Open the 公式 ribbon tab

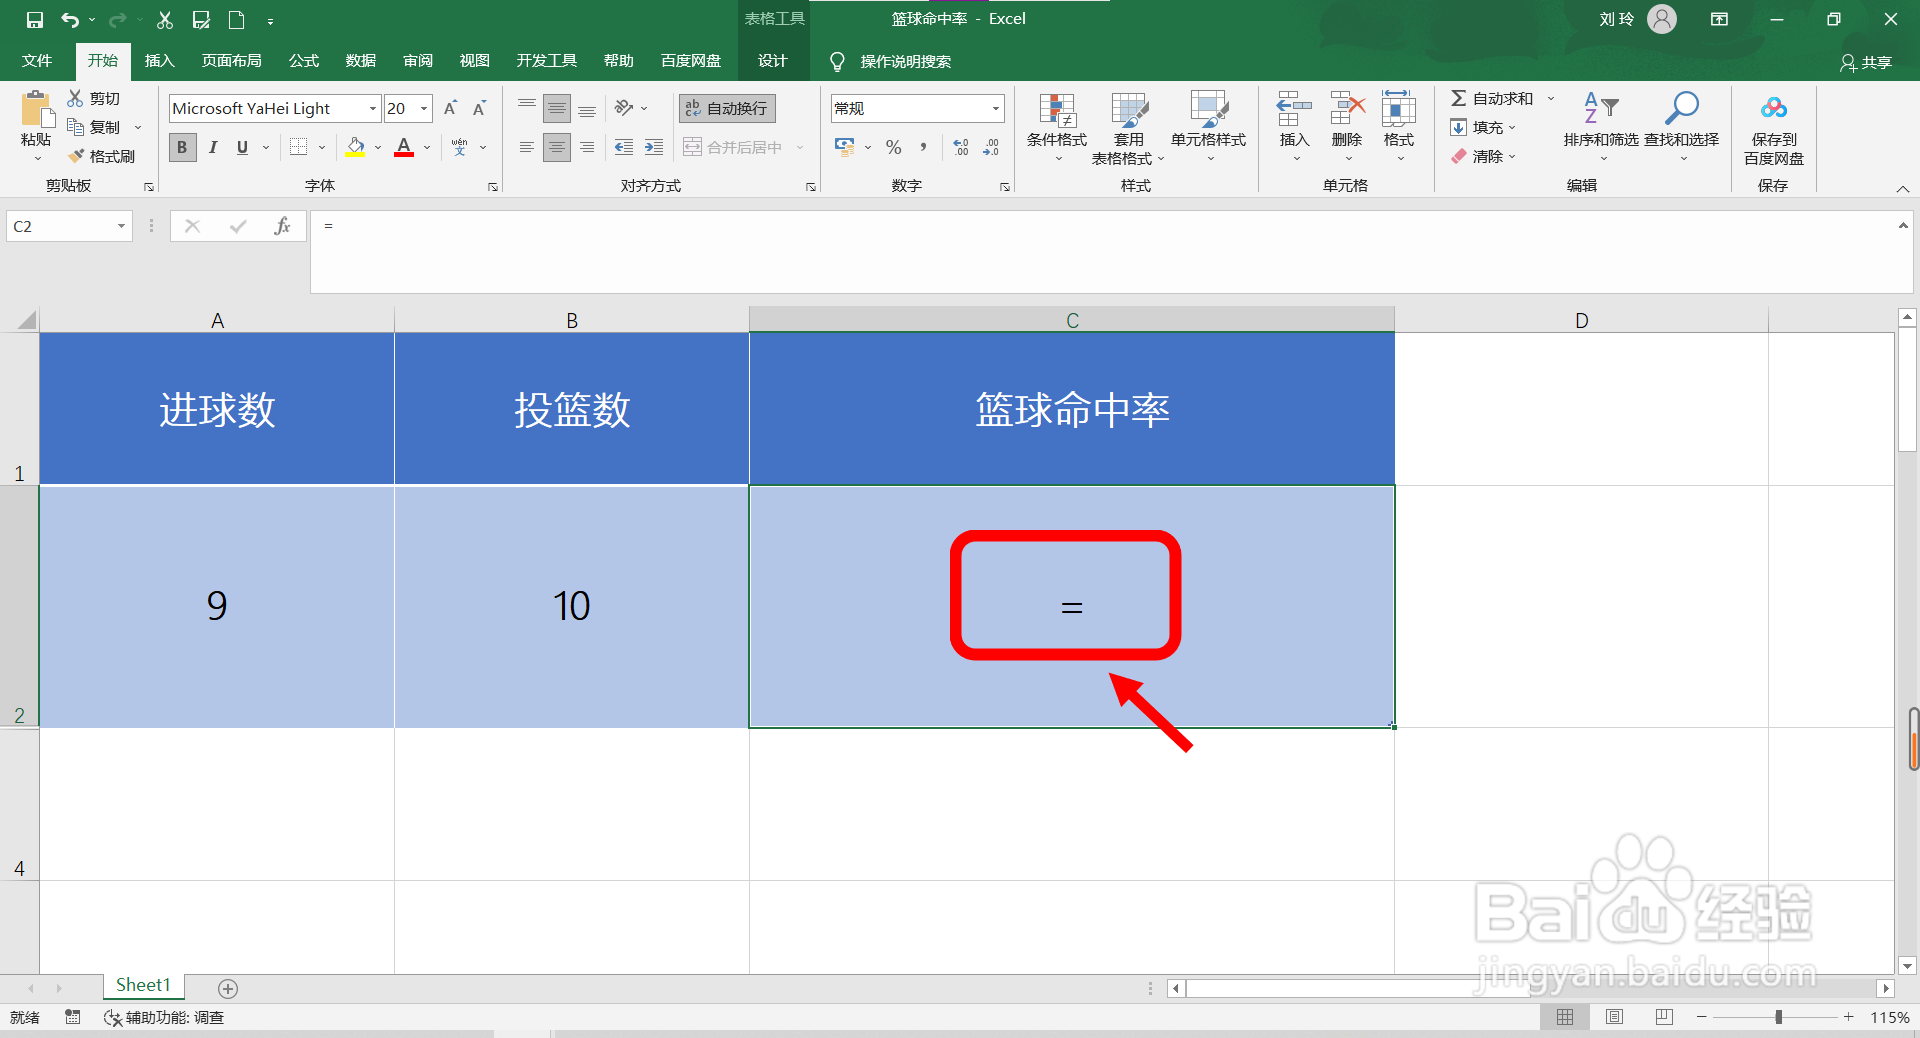point(303,60)
